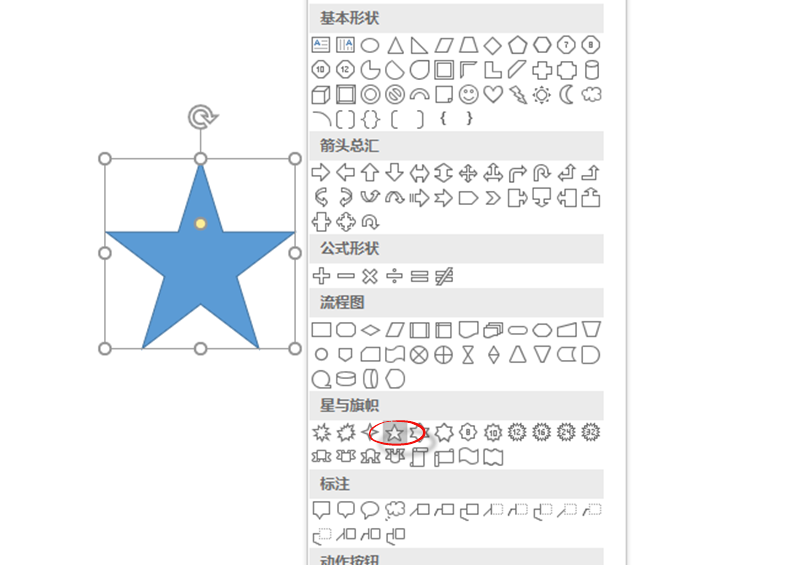Insert the right arrow shape
The image size is (800, 565).
321,173
